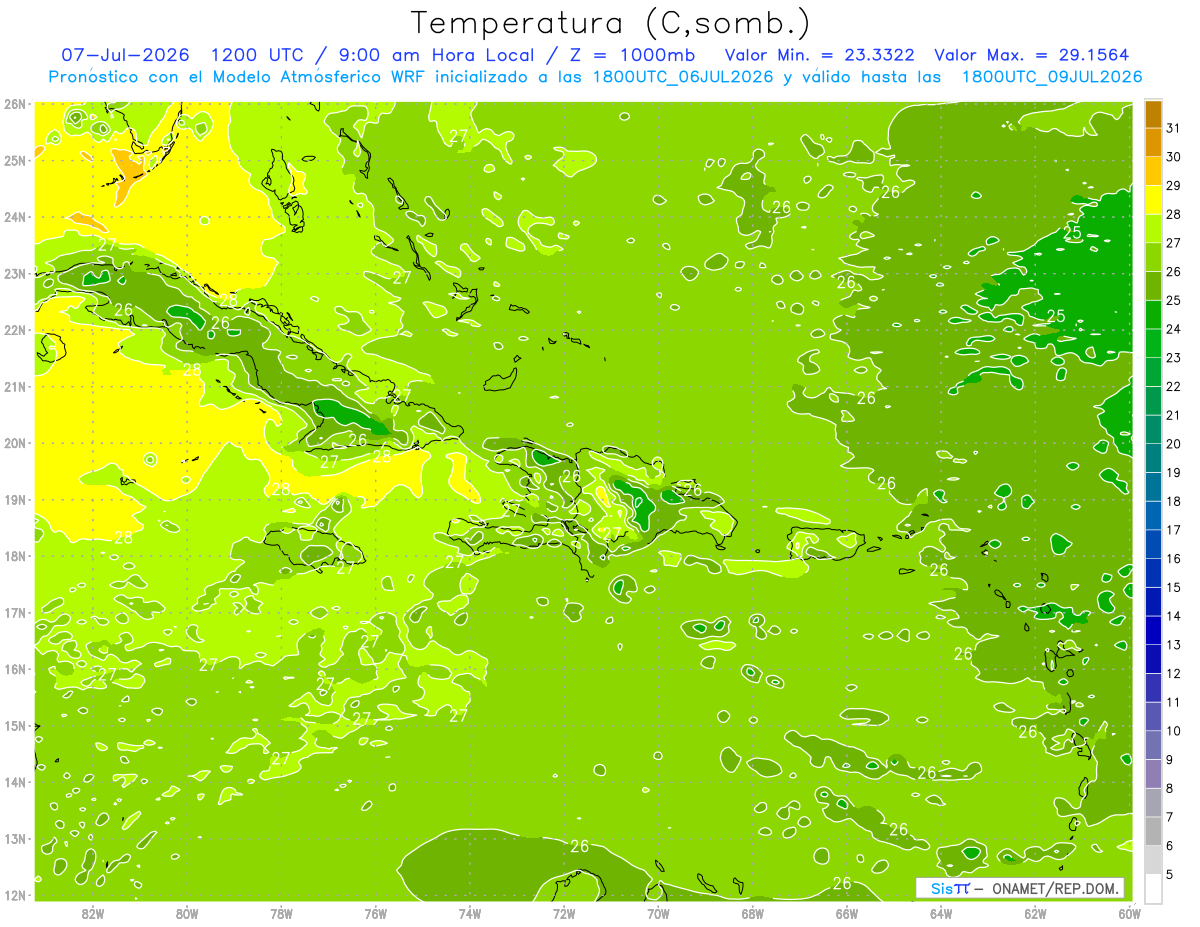Screen dimensions: 1200x927
Task: Click the 20N latitude axis label
Action: 15,443
